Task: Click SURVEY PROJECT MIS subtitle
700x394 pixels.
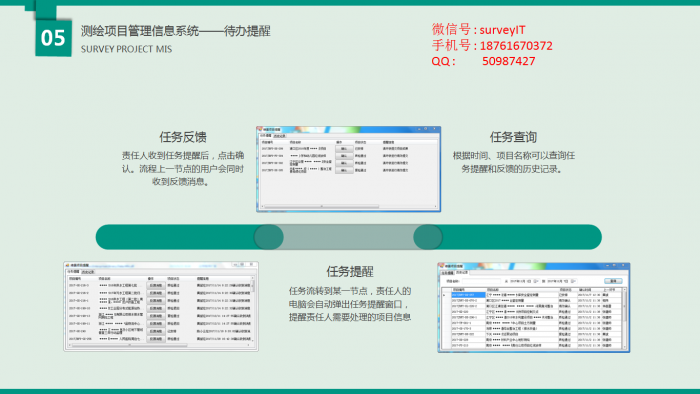Action: [126, 49]
